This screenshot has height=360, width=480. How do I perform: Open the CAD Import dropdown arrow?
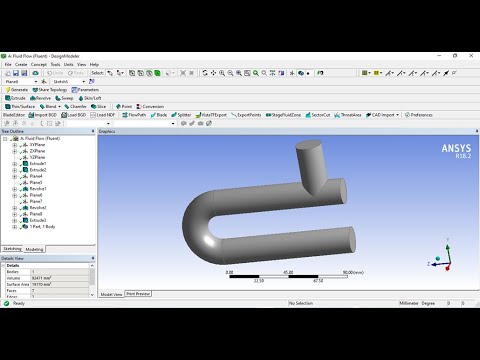pyautogui.click(x=398, y=115)
